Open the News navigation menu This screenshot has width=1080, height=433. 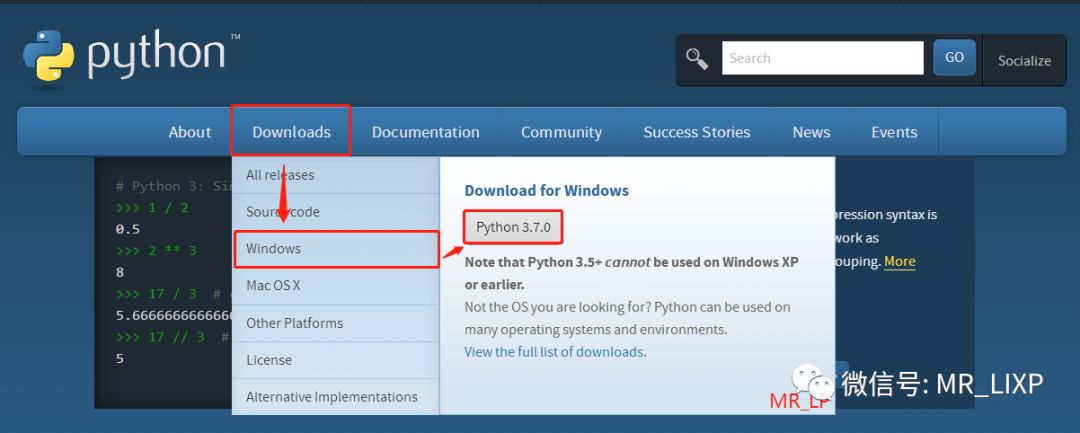pyautogui.click(x=811, y=132)
